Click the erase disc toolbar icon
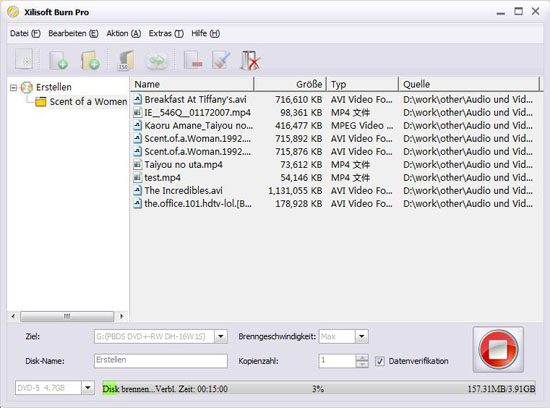Image resolution: width=550 pixels, height=408 pixels. click(250, 60)
